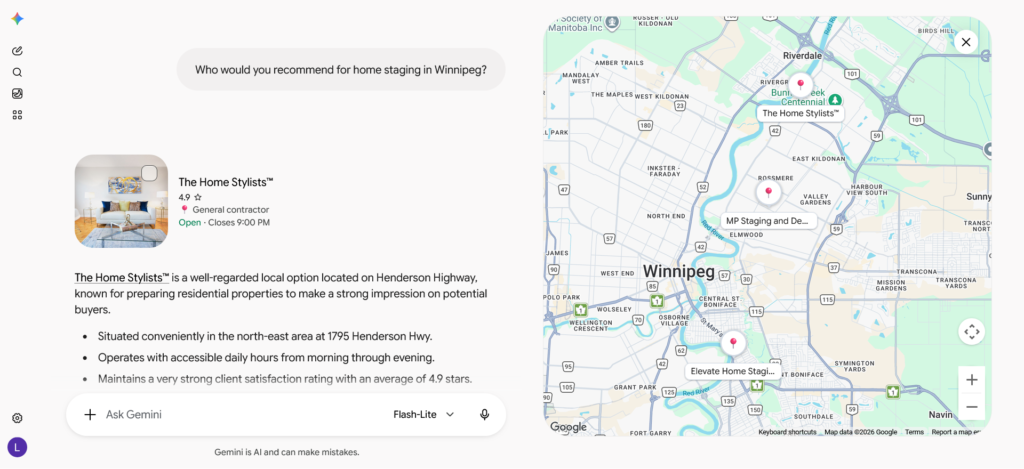1024x469 pixels.
Task: Open The Home Stylists underlined link
Action: point(122,277)
